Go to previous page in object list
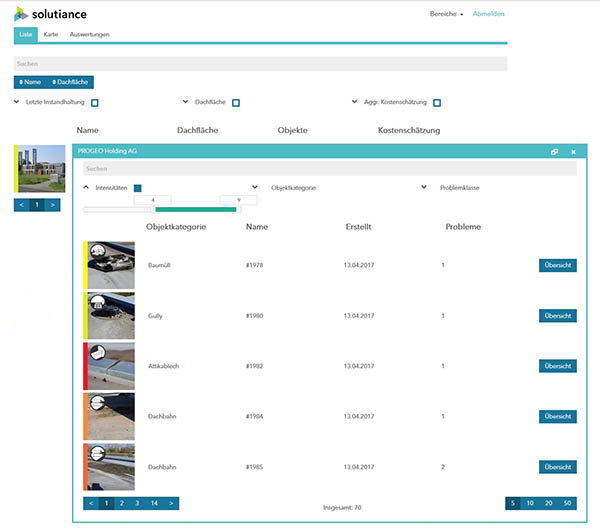This screenshot has width=600, height=531. tap(91, 503)
